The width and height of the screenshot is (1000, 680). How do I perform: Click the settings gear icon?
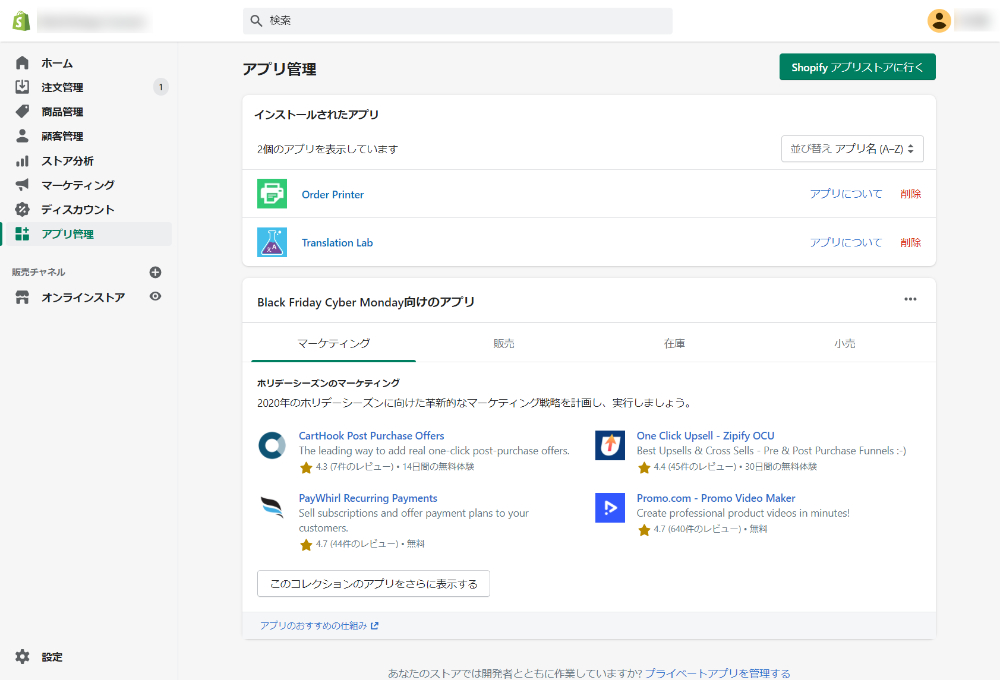(x=22, y=656)
